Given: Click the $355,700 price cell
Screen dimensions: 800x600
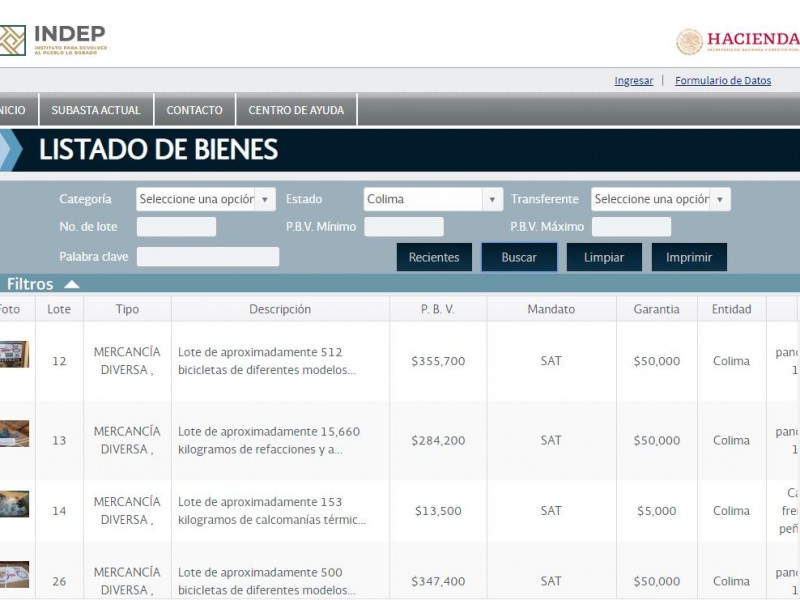Looking at the screenshot, I should tap(438, 361).
